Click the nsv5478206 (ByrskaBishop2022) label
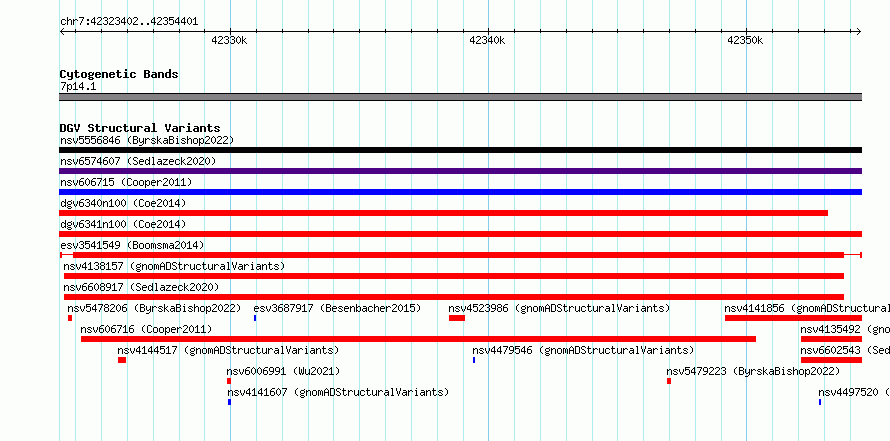The height and width of the screenshot is (441, 890). click(x=154, y=308)
